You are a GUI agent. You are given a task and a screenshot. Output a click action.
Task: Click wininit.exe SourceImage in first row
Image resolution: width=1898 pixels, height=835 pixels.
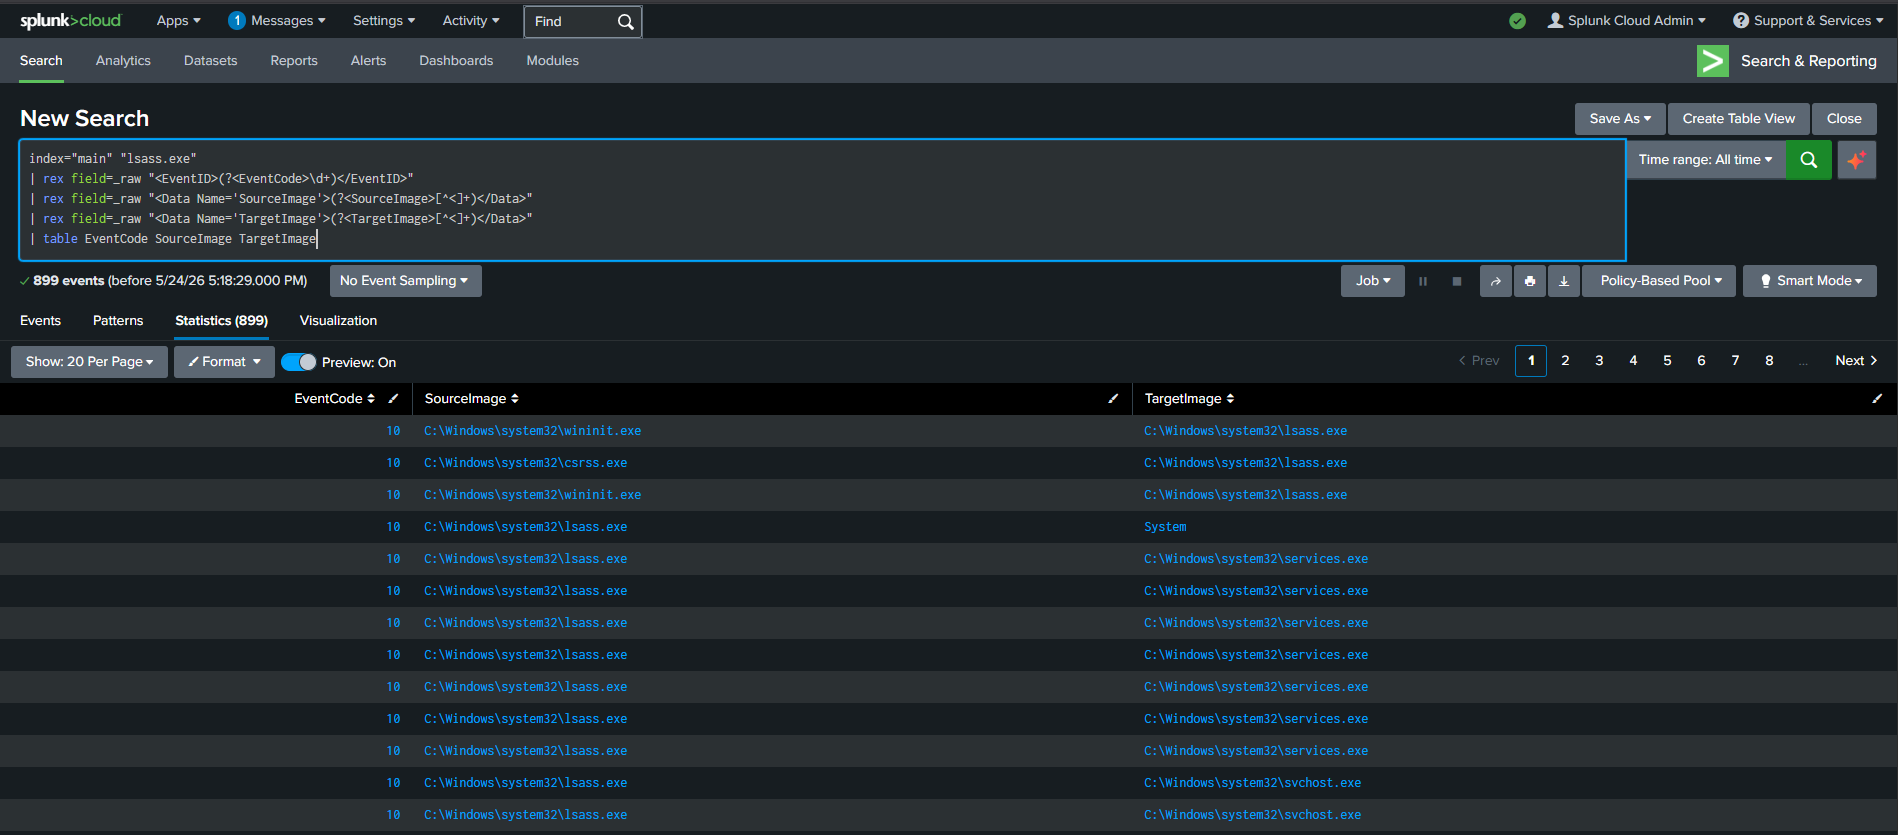[x=532, y=431]
